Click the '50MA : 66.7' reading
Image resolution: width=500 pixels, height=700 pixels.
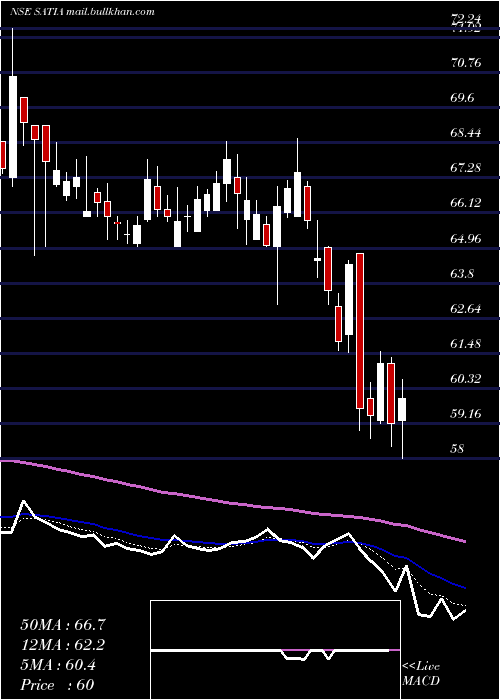pyautogui.click(x=63, y=625)
